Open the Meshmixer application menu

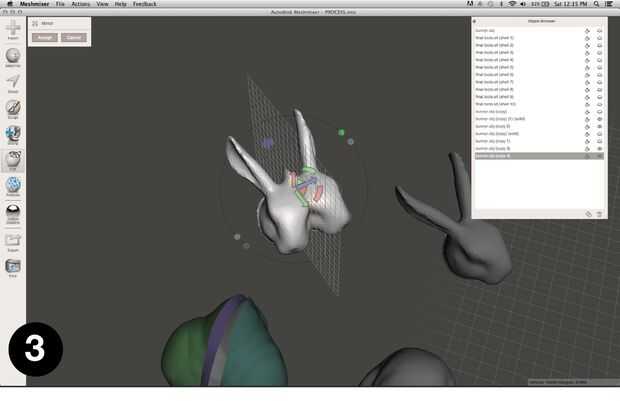point(34,4)
